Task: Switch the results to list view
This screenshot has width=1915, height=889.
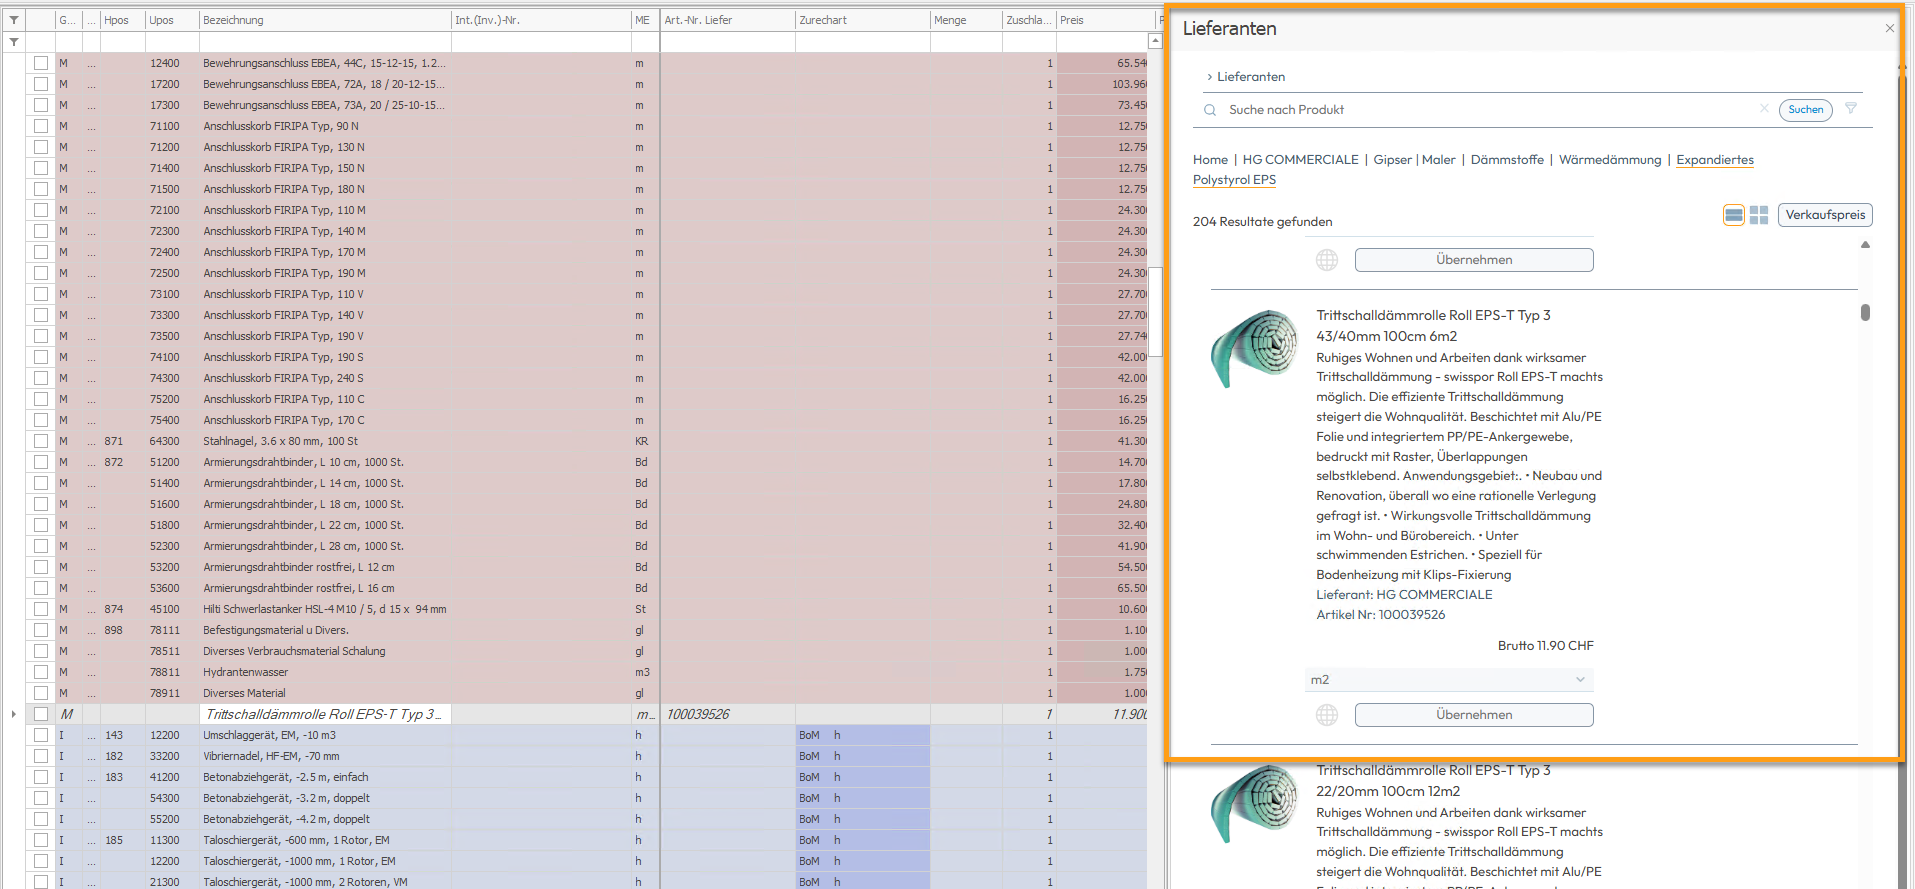Action: 1734,215
